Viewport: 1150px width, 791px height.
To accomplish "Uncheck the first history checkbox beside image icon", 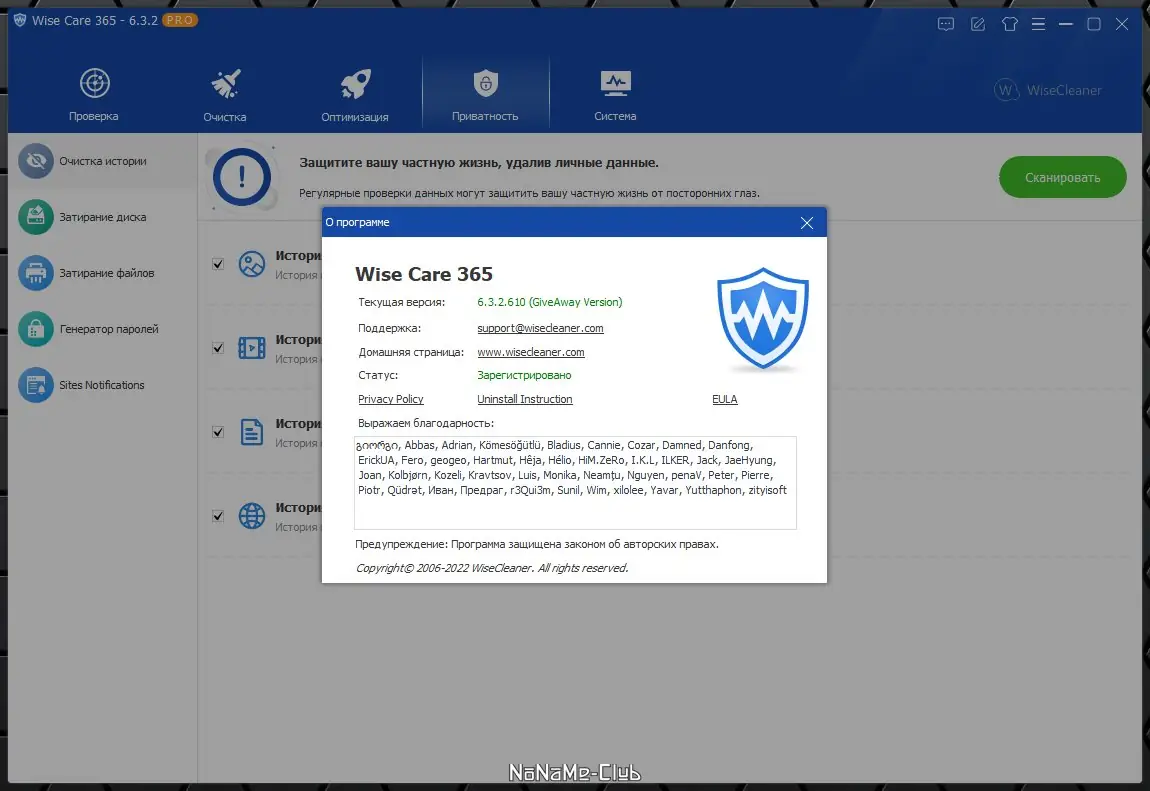I will coord(218,264).
